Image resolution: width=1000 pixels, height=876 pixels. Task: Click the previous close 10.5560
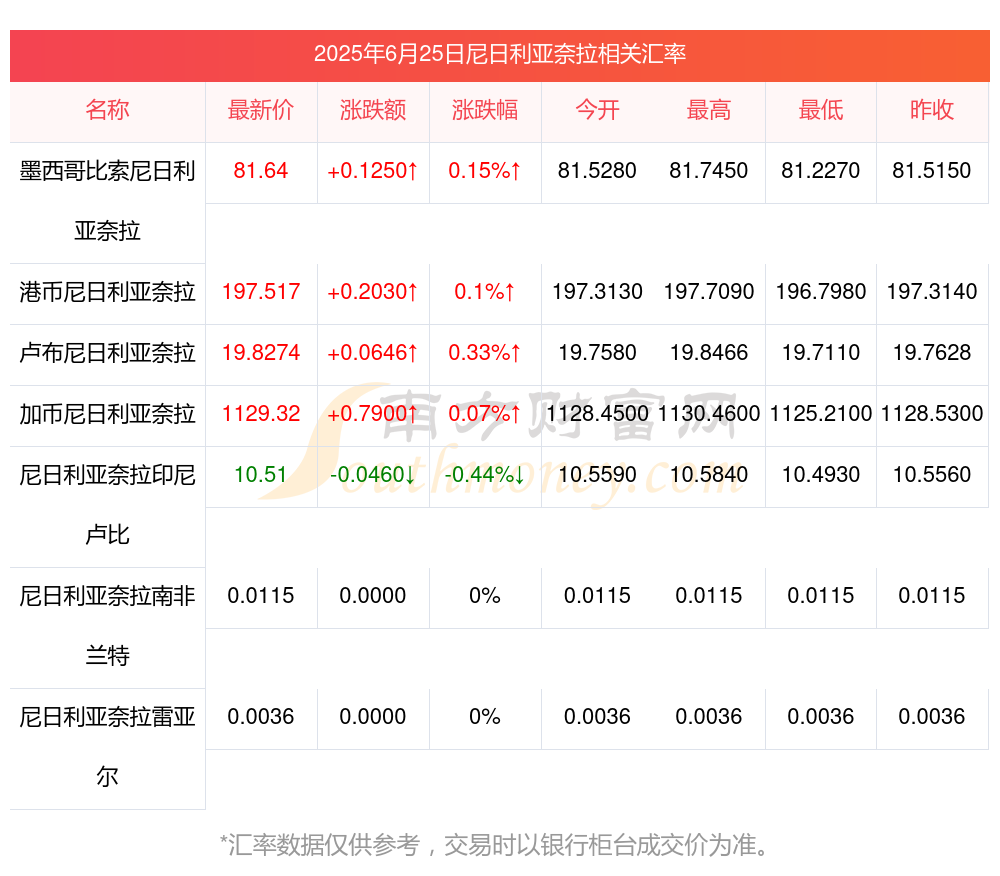[x=932, y=474]
